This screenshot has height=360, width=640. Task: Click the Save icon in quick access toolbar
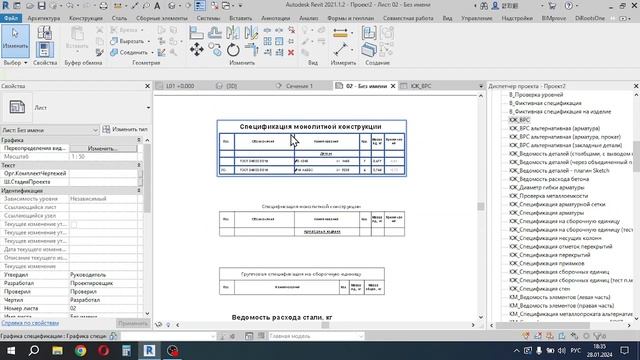(41, 6)
